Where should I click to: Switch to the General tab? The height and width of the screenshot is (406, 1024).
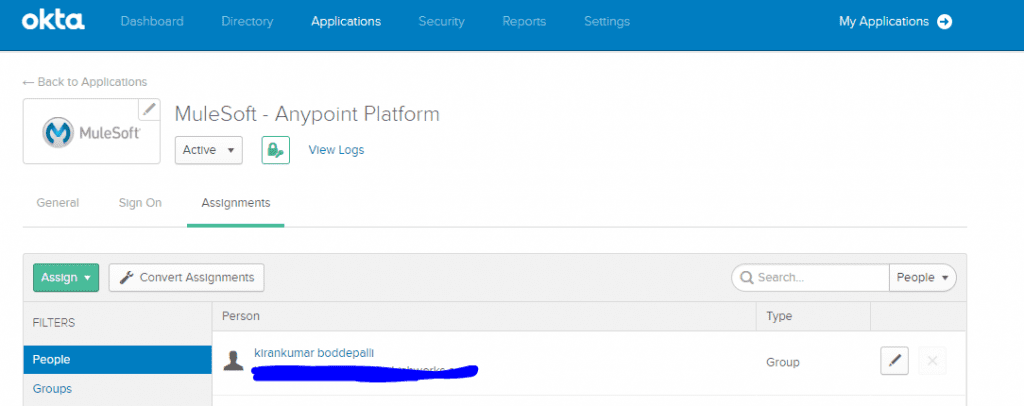(57, 203)
